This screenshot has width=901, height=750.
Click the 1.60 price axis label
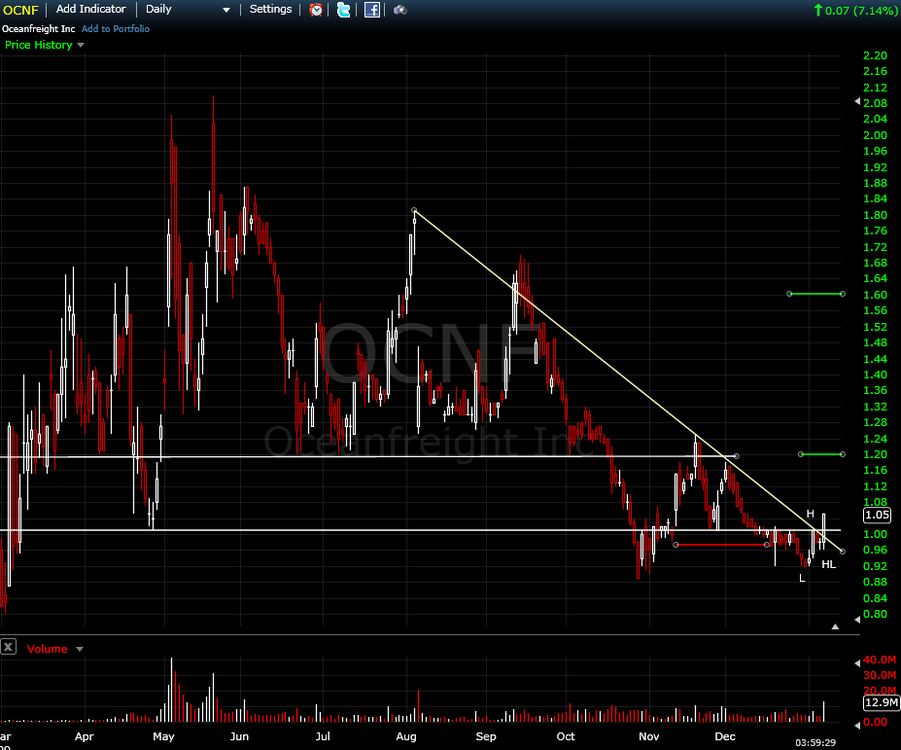875,294
